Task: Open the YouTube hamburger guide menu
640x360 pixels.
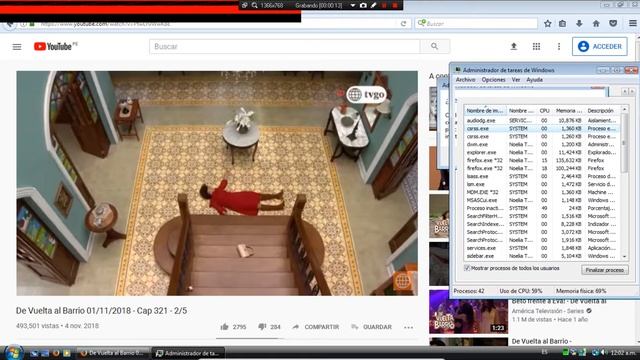Action: pos(17,47)
